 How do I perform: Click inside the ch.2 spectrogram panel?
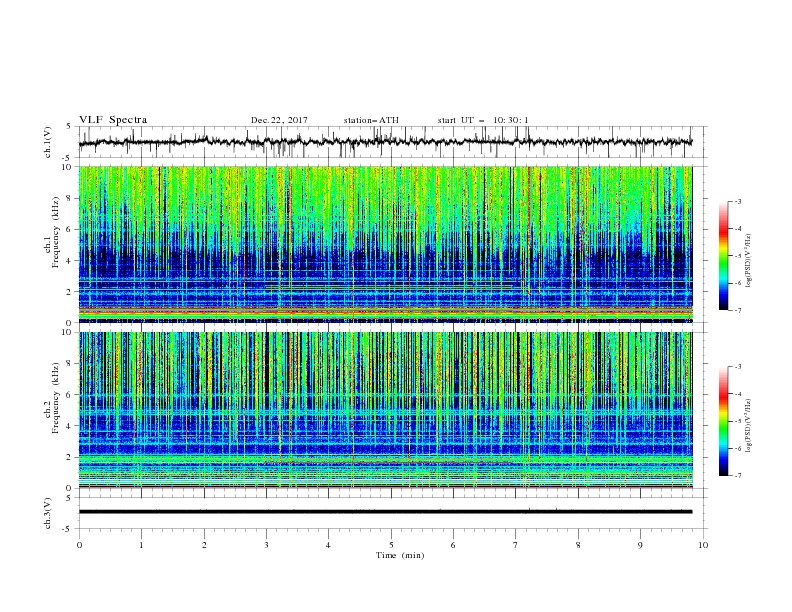pyautogui.click(x=385, y=410)
